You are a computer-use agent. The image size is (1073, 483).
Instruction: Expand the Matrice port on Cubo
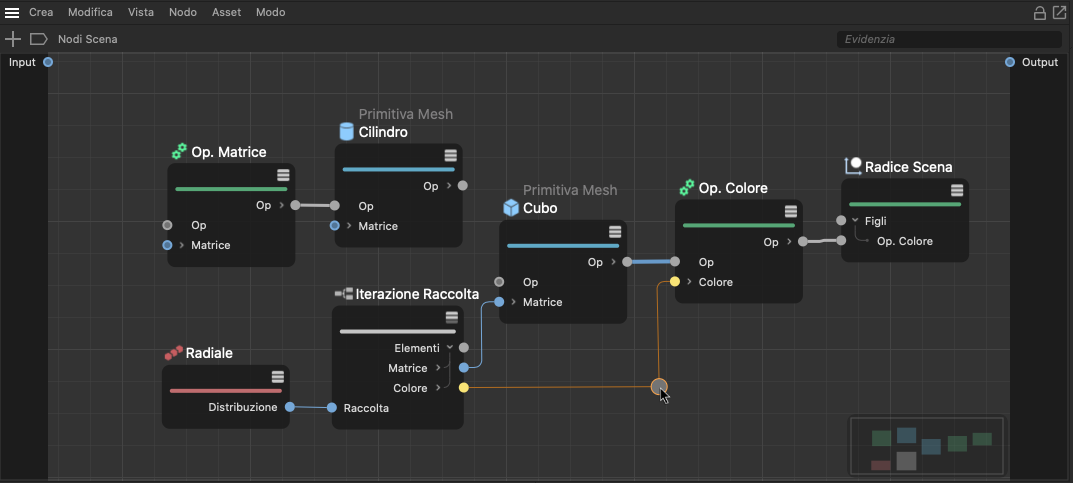pyautogui.click(x=513, y=302)
